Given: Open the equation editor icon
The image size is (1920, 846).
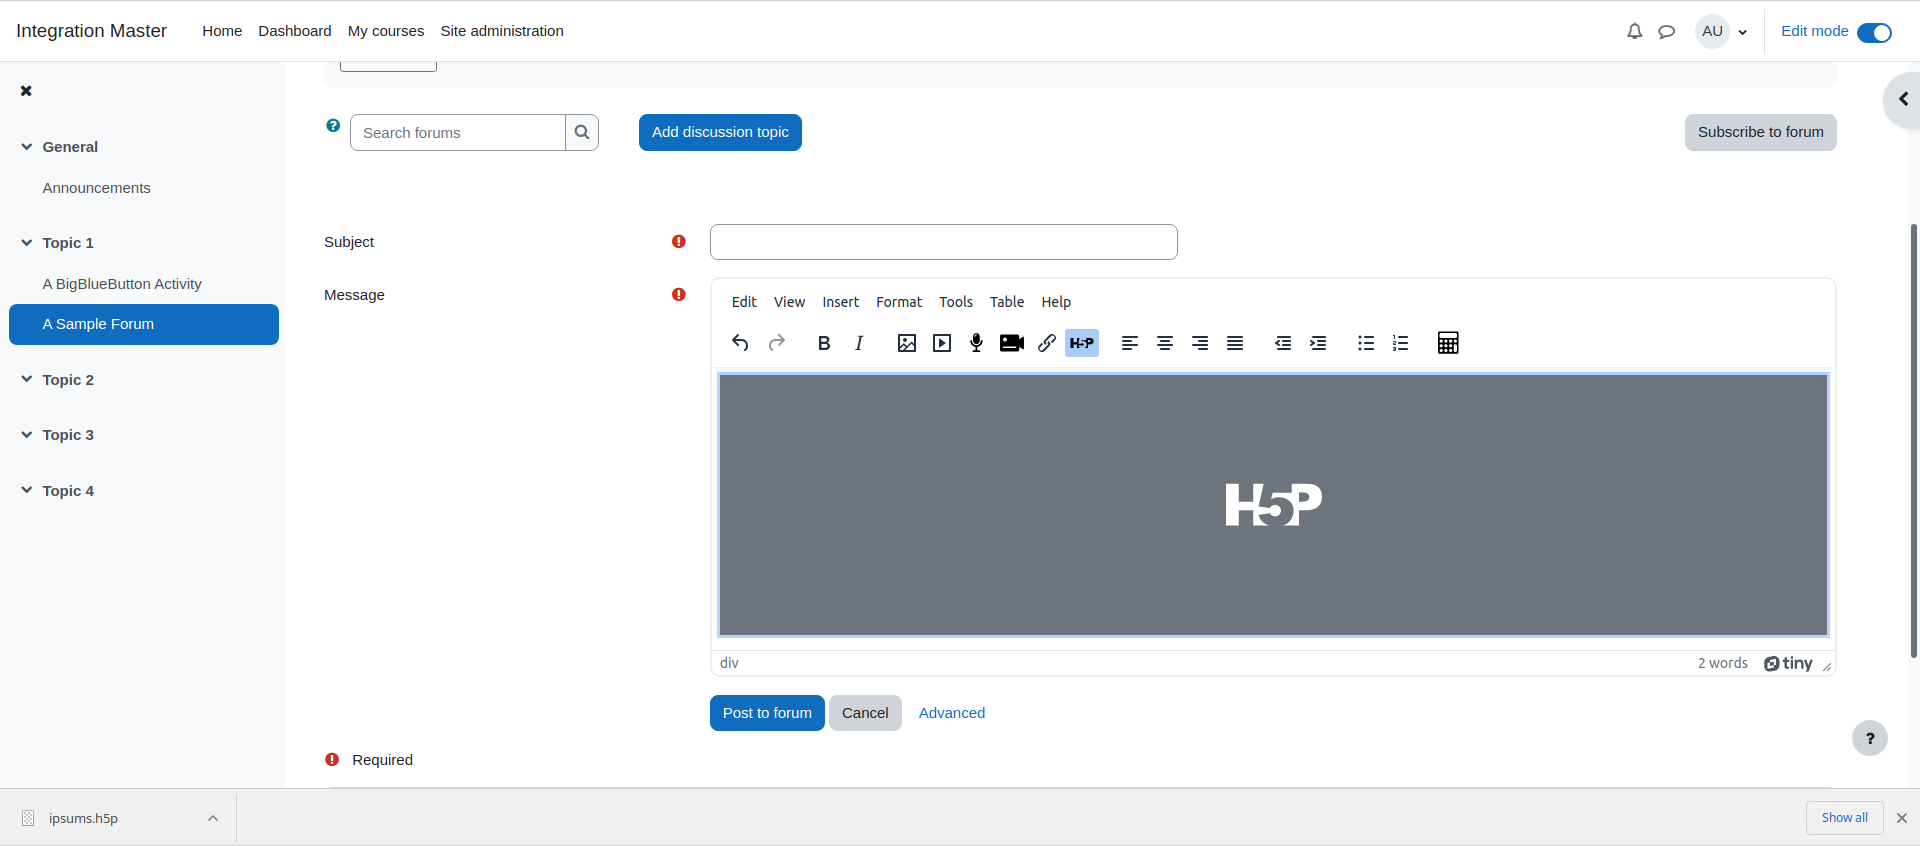Looking at the screenshot, I should click(x=1448, y=343).
